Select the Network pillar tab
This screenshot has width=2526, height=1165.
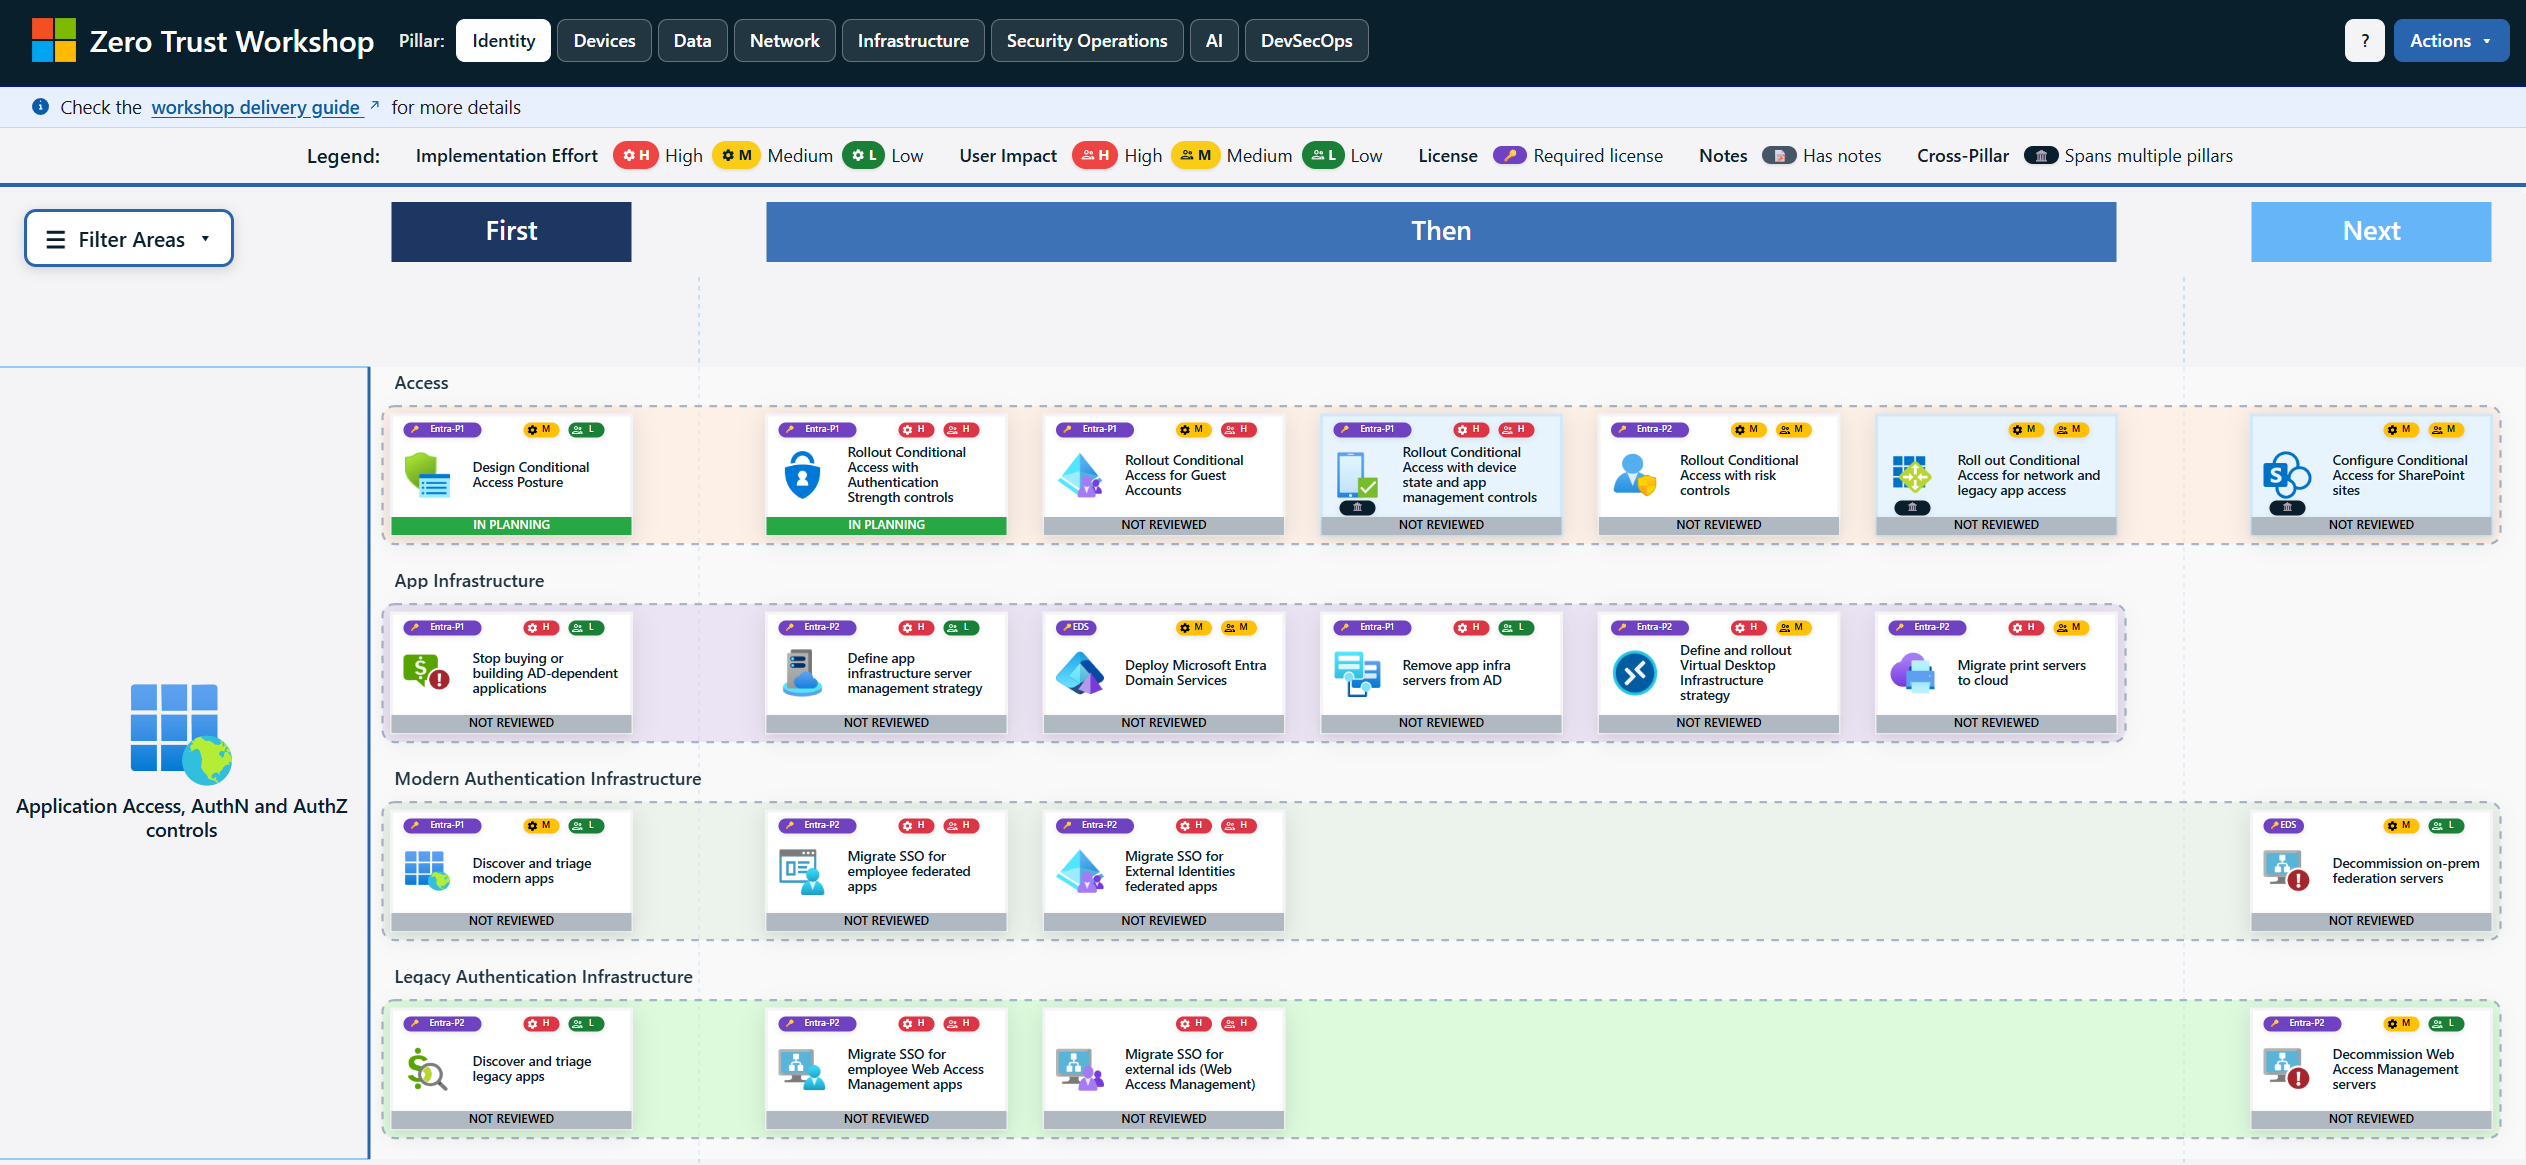click(x=785, y=41)
